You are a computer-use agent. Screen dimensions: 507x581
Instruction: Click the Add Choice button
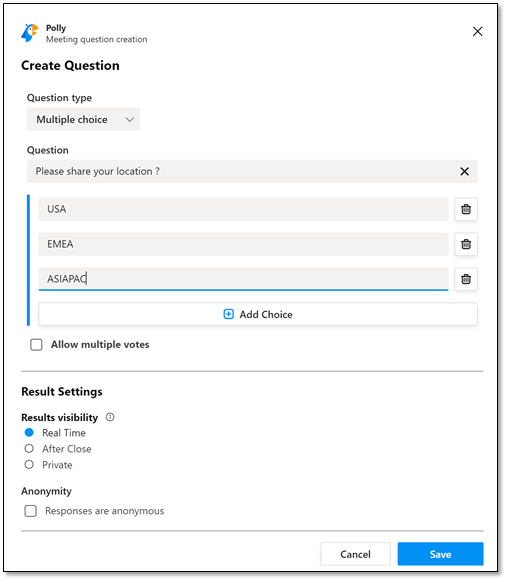pos(258,314)
